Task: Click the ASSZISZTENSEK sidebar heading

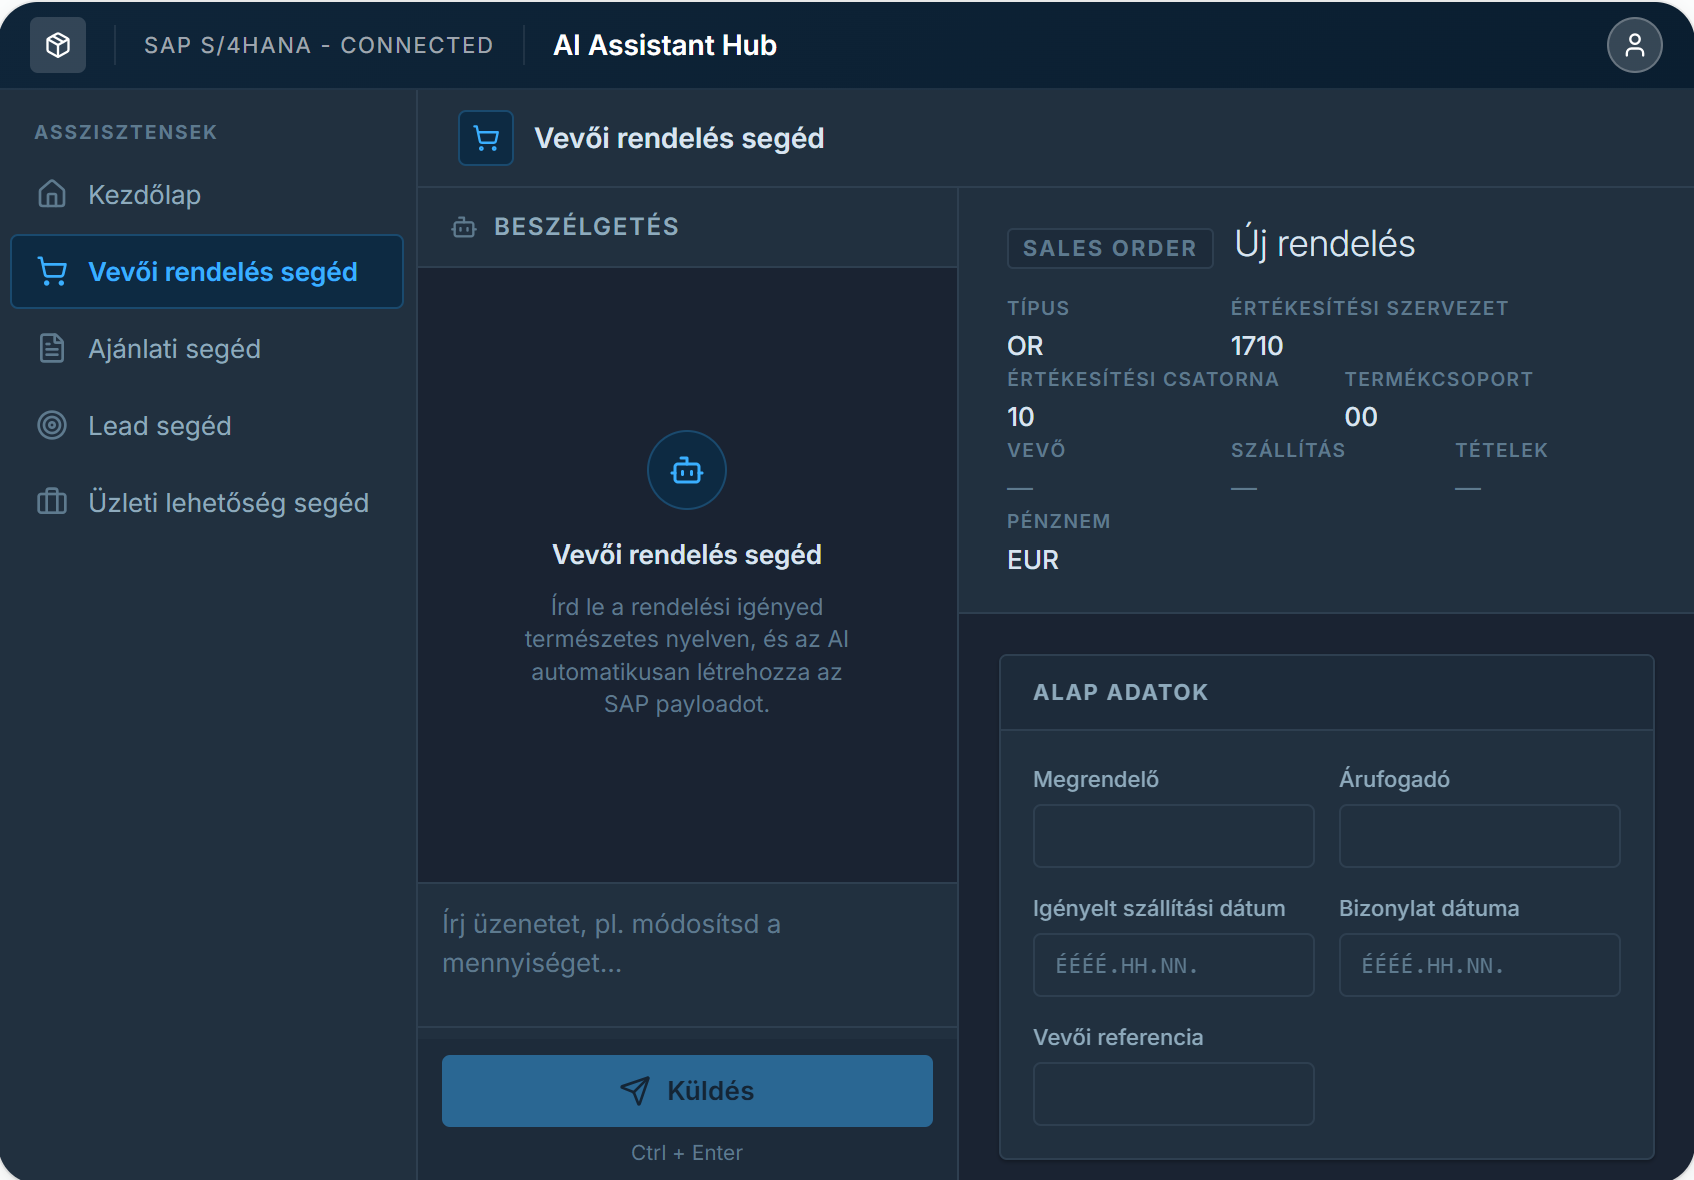Action: pyautogui.click(x=126, y=132)
